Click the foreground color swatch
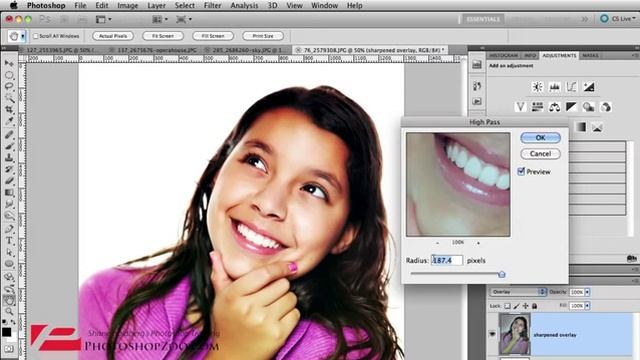The image size is (640, 360). tap(7, 332)
